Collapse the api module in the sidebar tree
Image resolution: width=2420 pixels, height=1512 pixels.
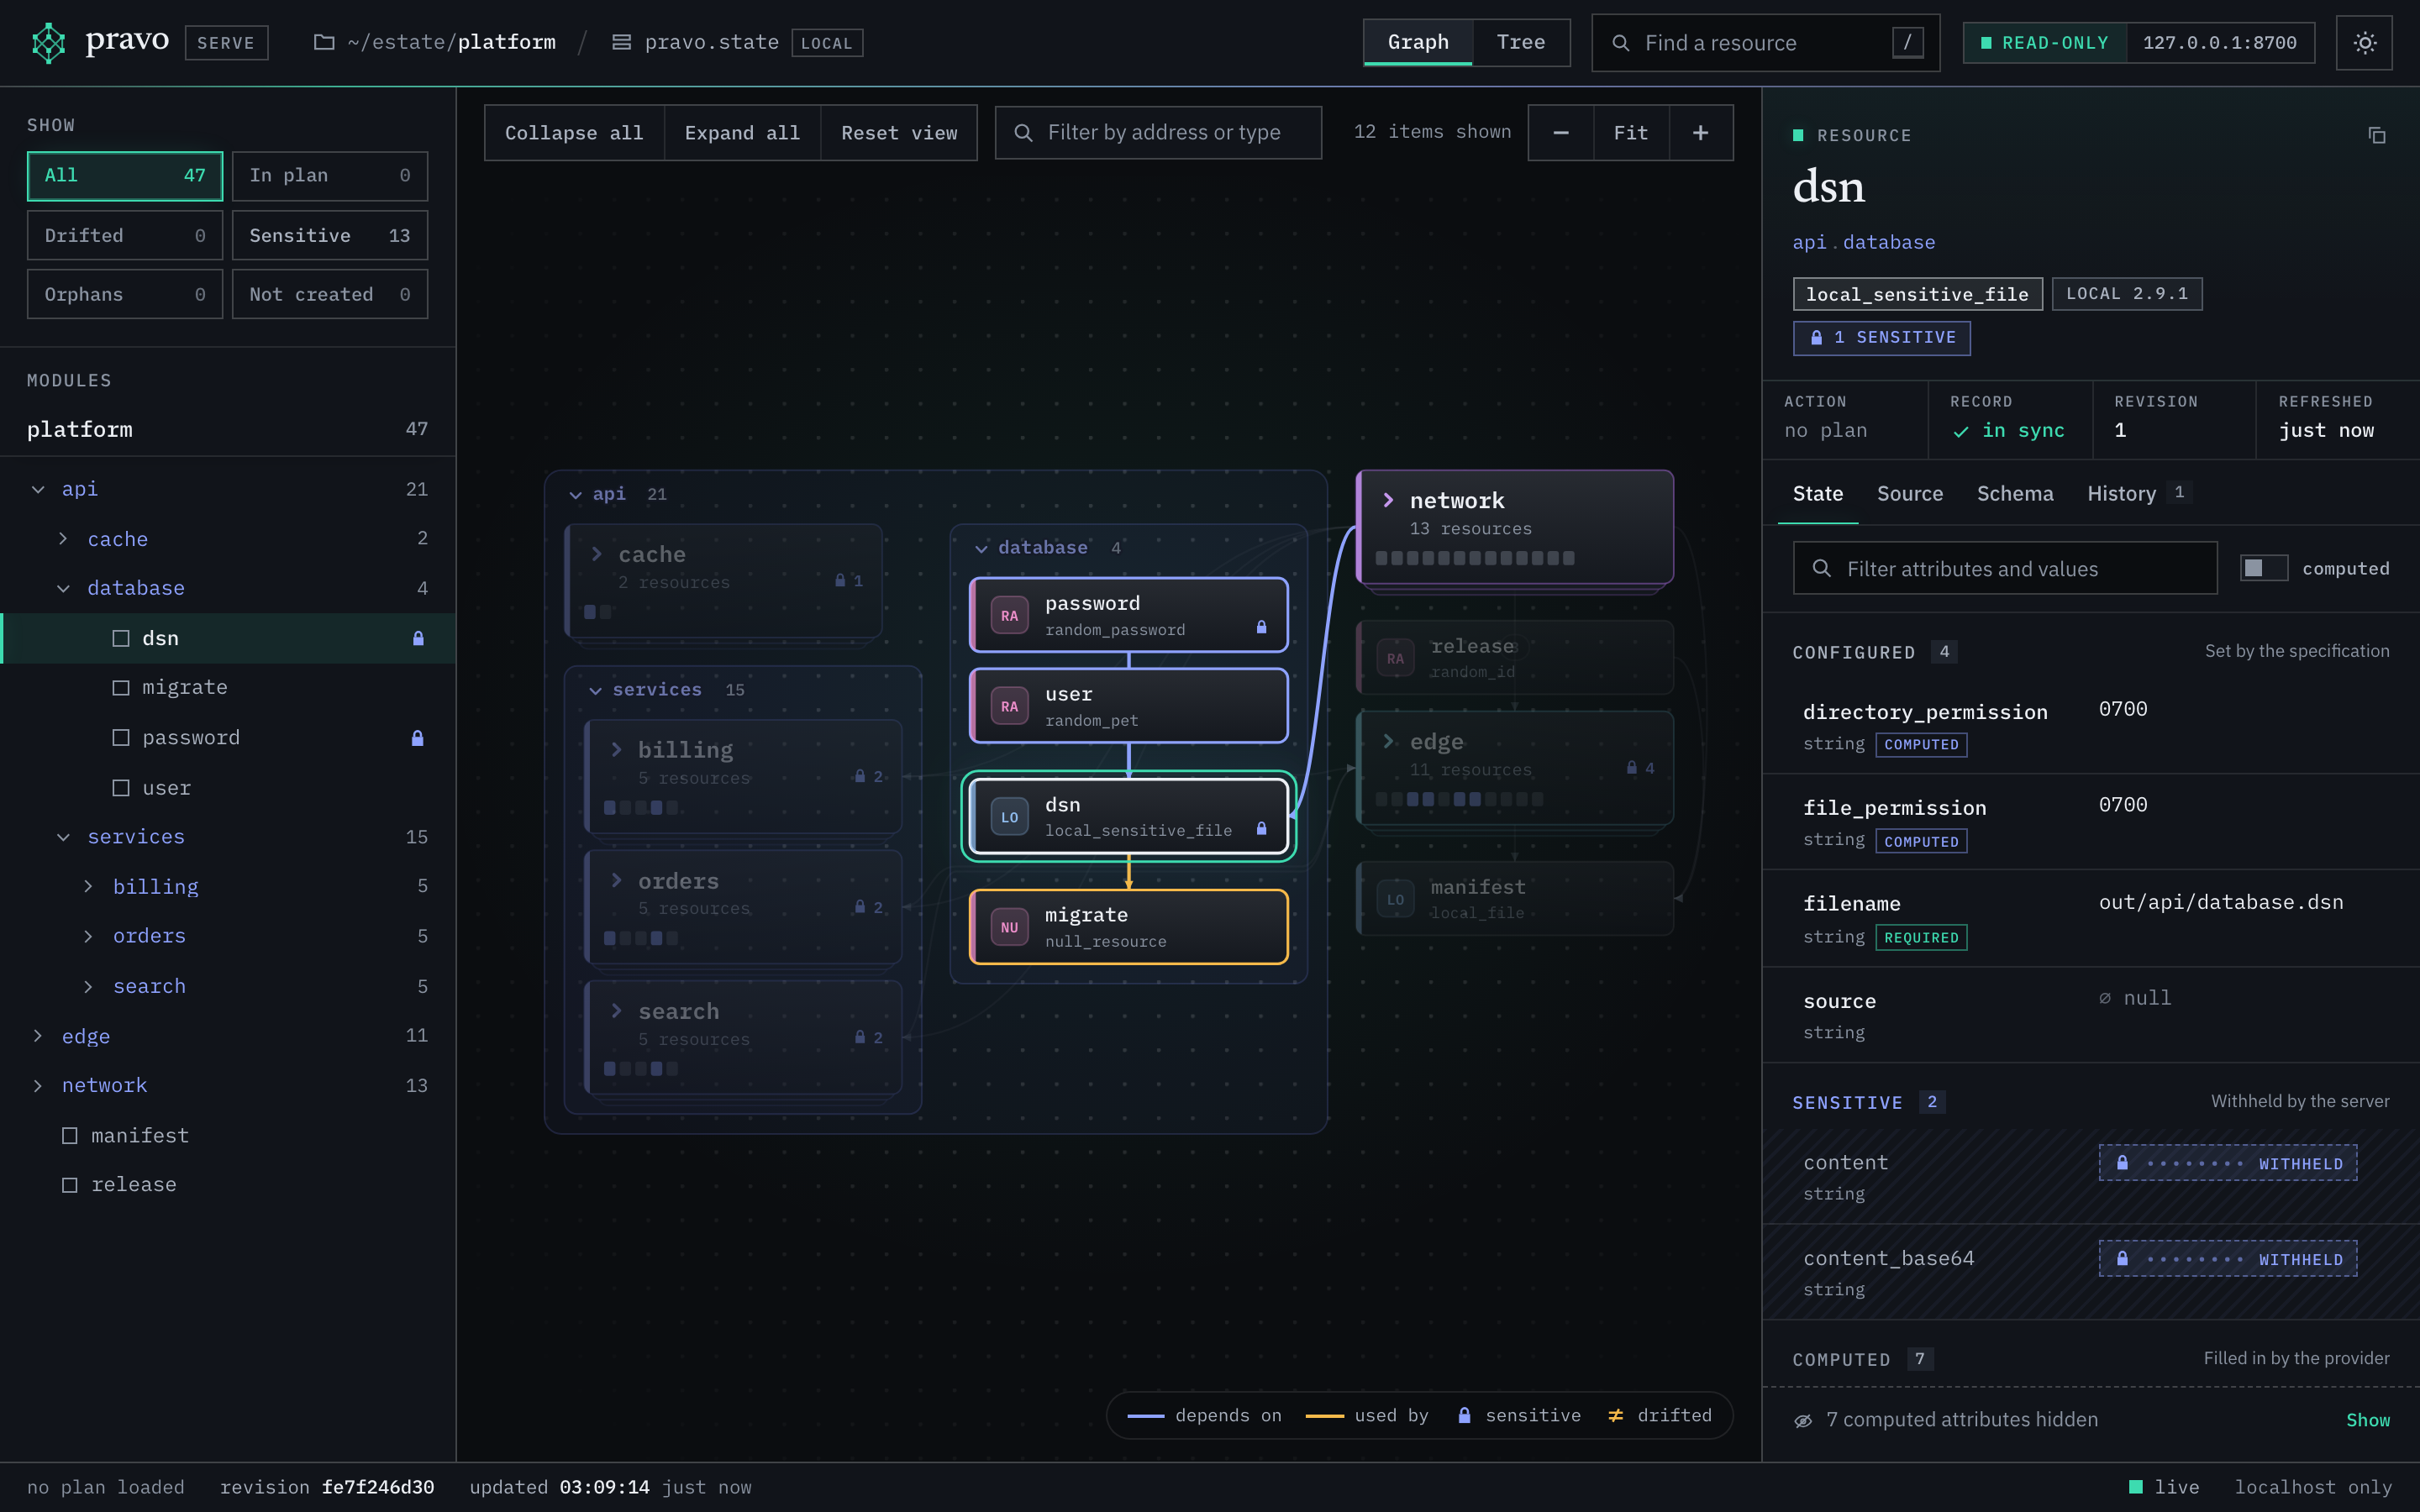(38, 489)
